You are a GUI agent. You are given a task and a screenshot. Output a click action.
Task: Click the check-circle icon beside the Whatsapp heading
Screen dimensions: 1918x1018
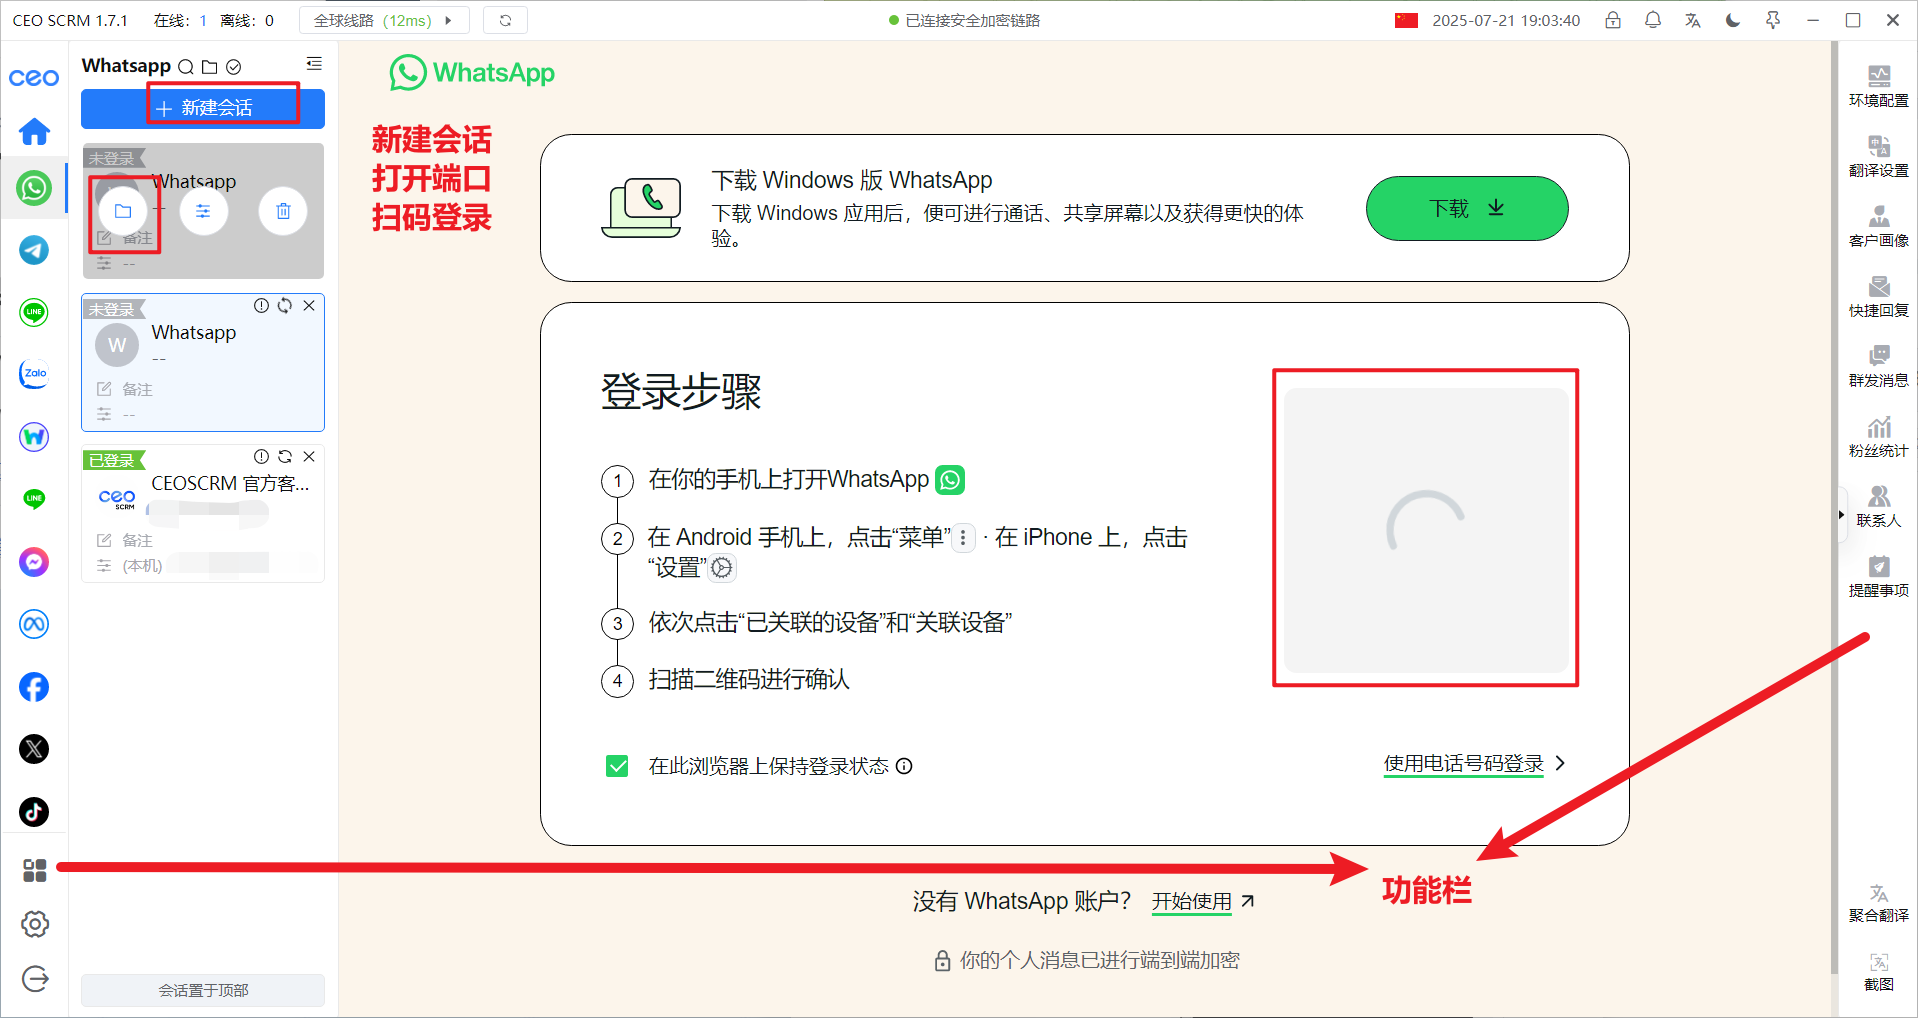[233, 67]
